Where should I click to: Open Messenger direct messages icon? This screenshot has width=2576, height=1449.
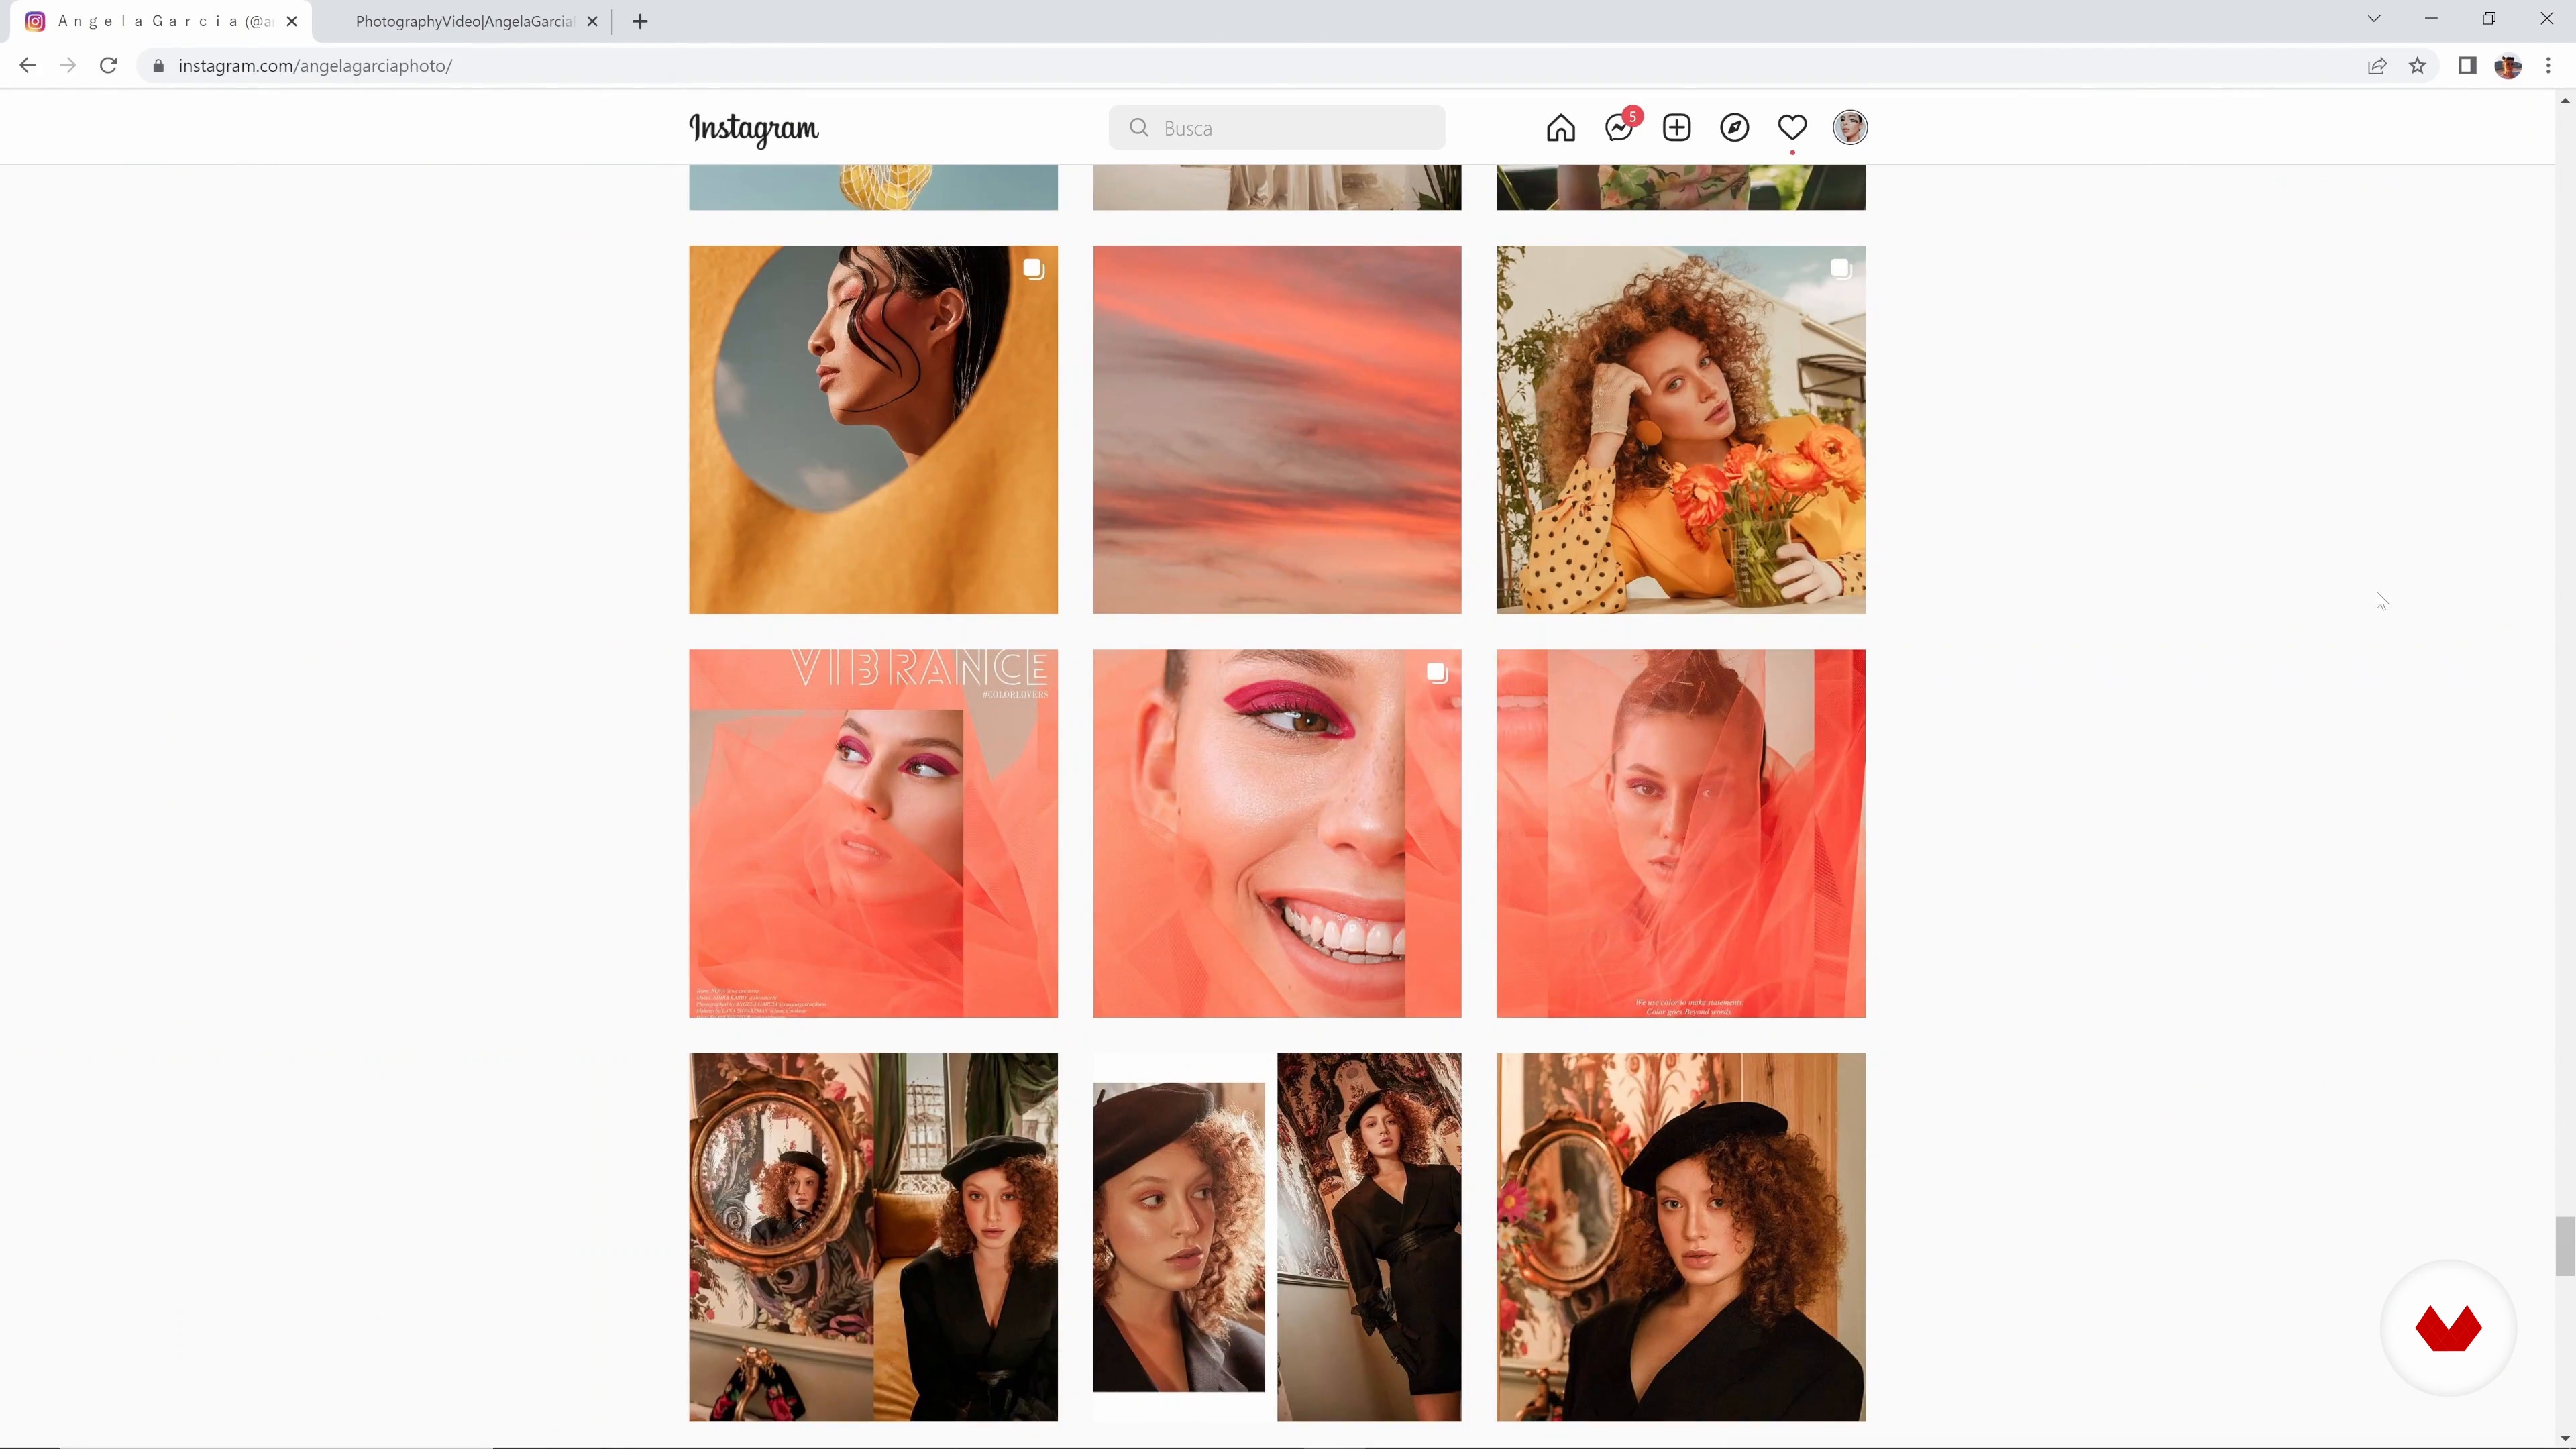(x=1619, y=128)
